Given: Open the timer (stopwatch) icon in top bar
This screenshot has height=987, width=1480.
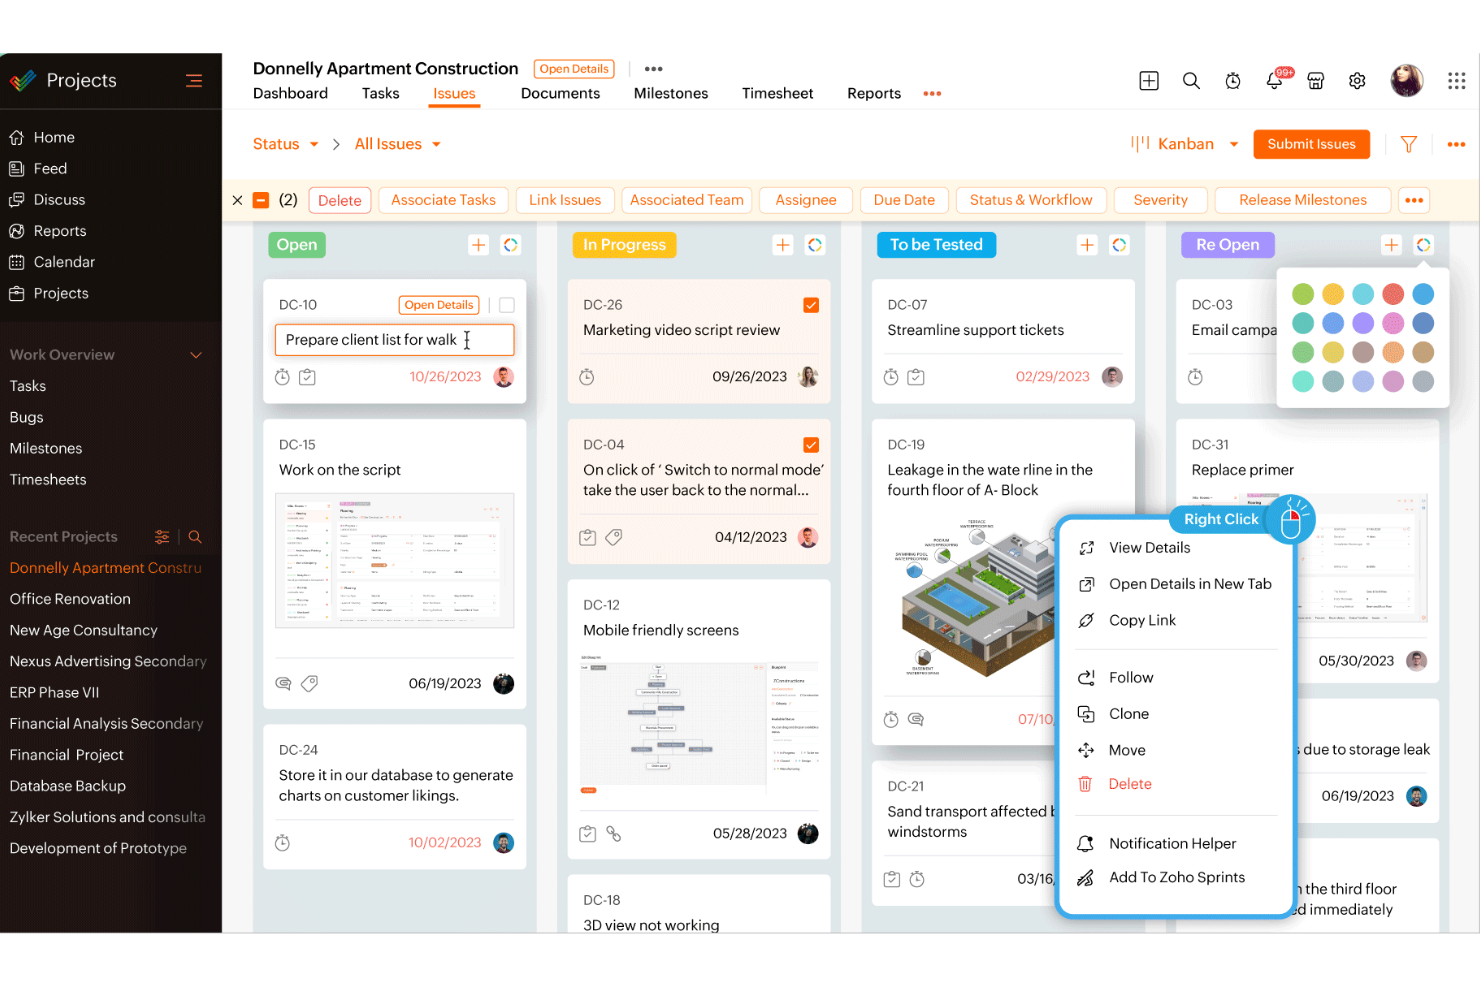Looking at the screenshot, I should pos(1232,81).
